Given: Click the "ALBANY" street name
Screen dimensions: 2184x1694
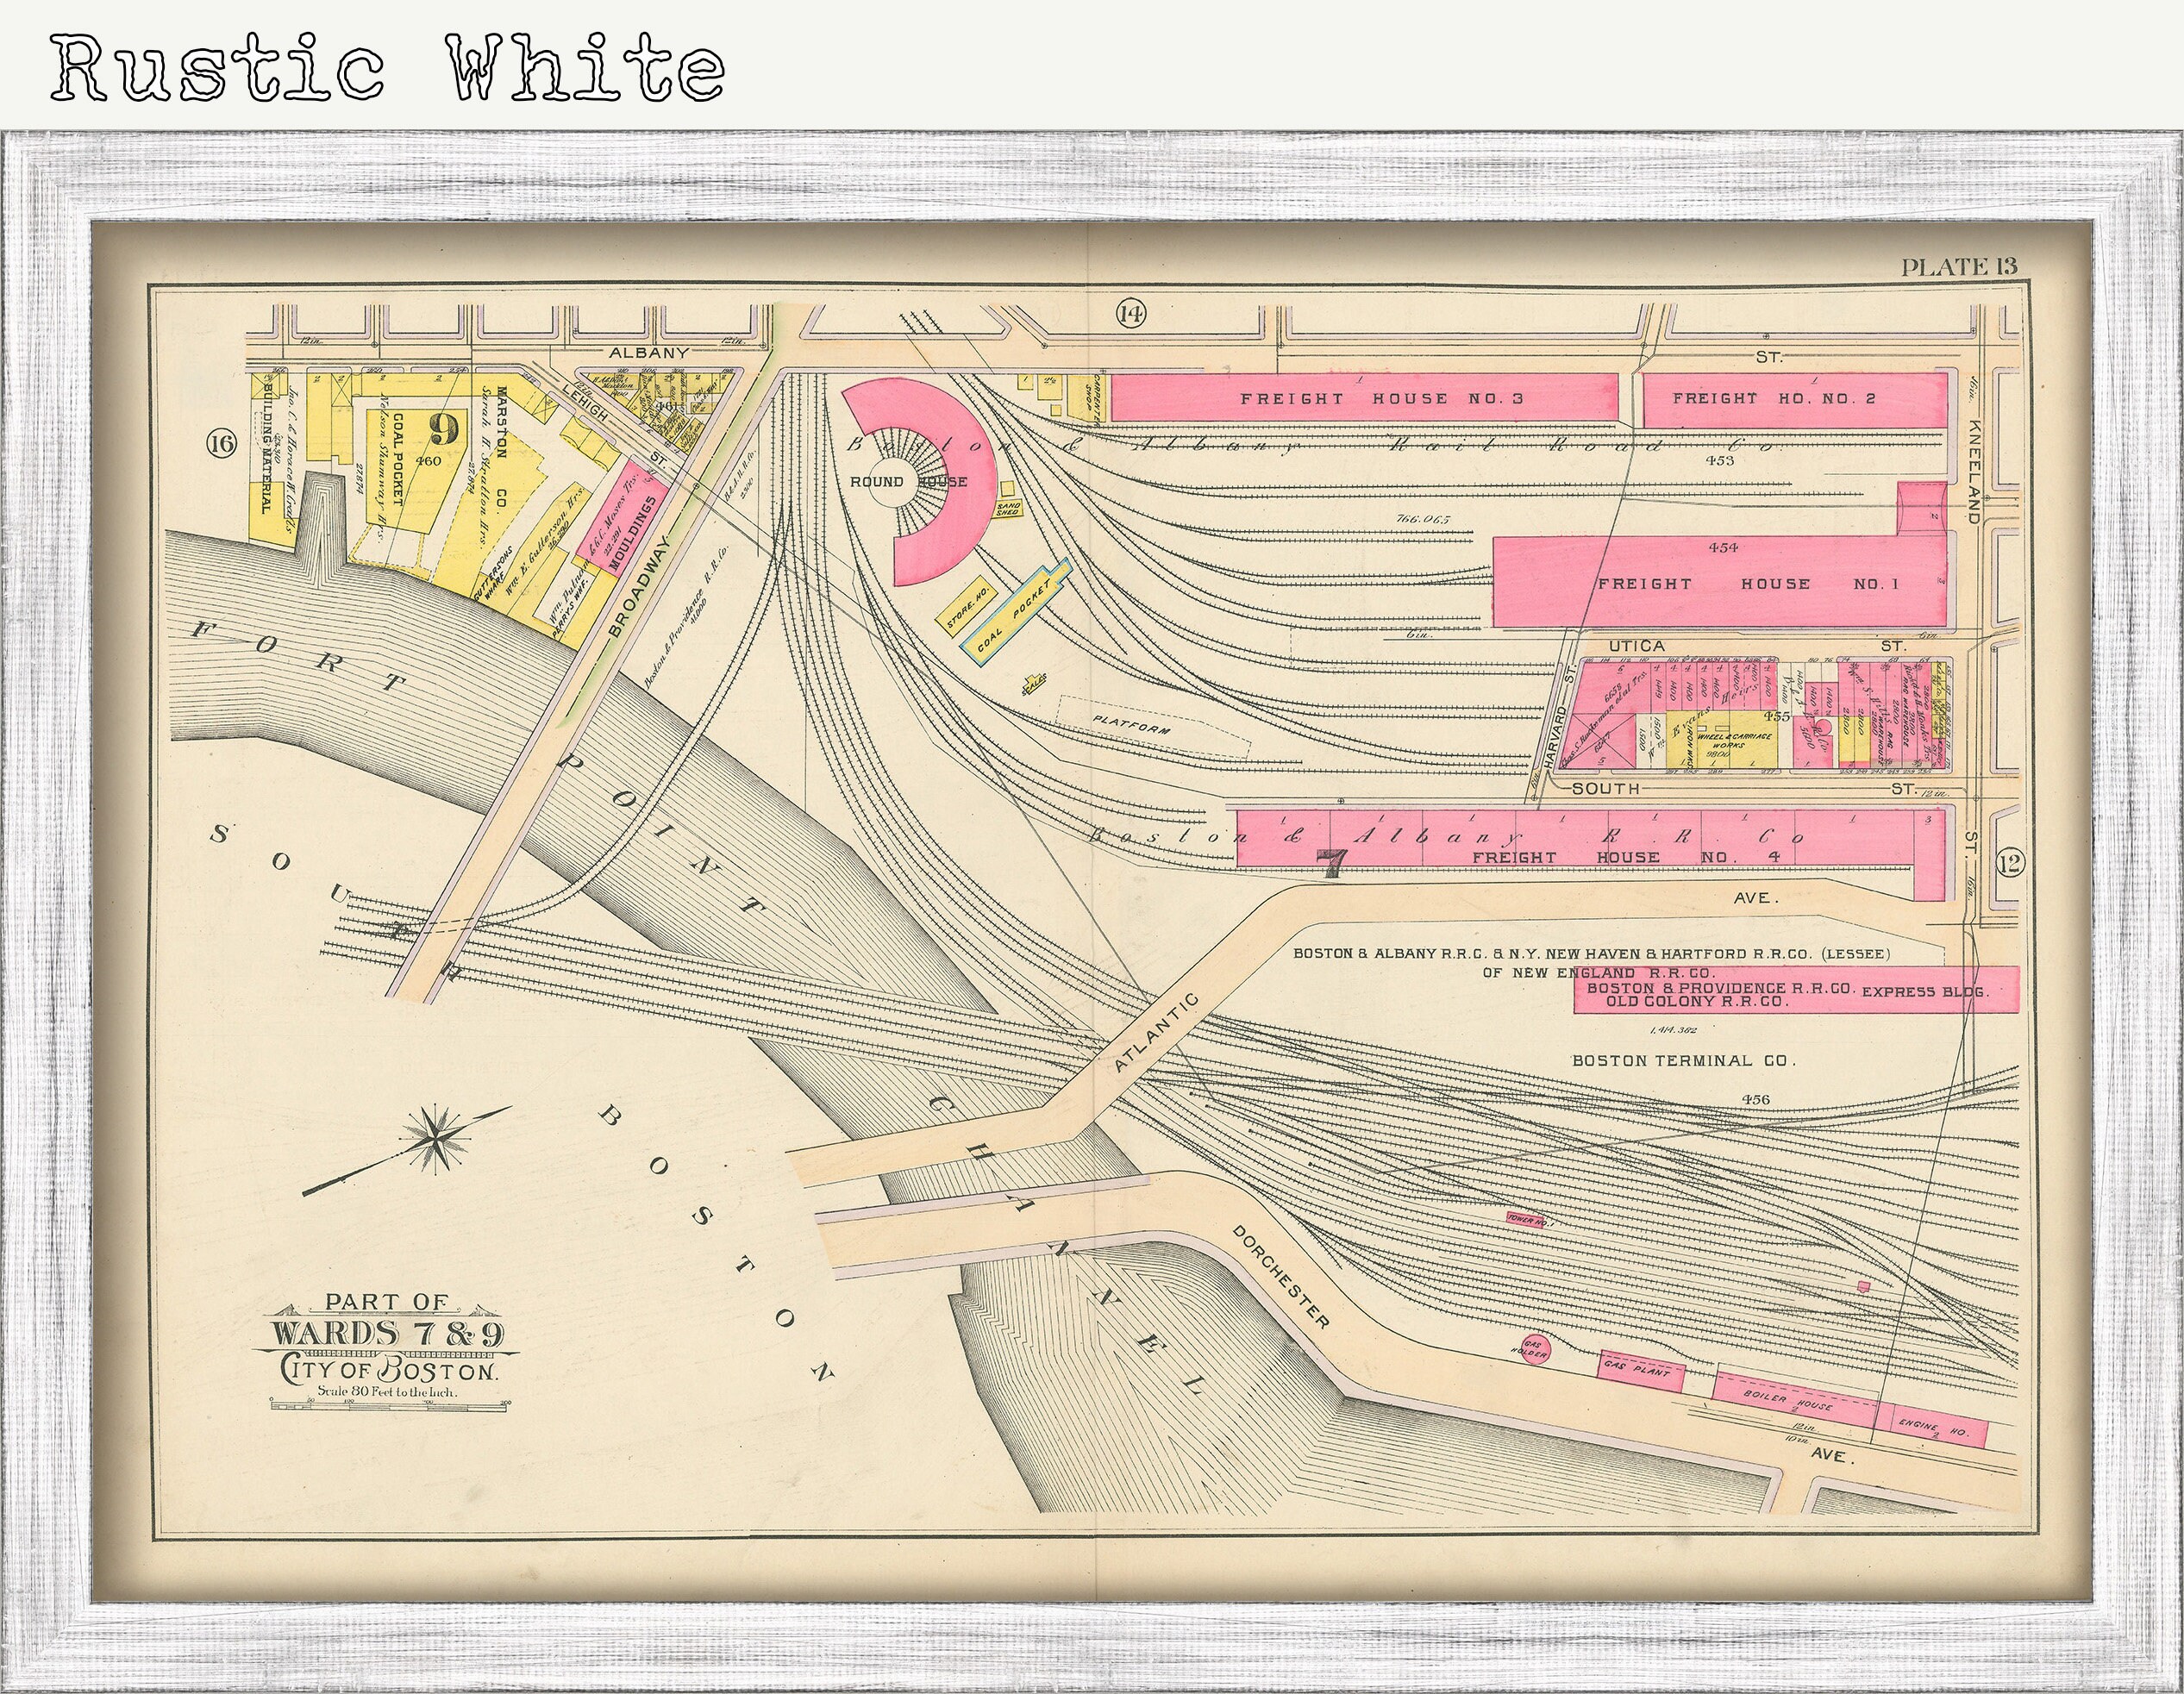Looking at the screenshot, I should (649, 352).
